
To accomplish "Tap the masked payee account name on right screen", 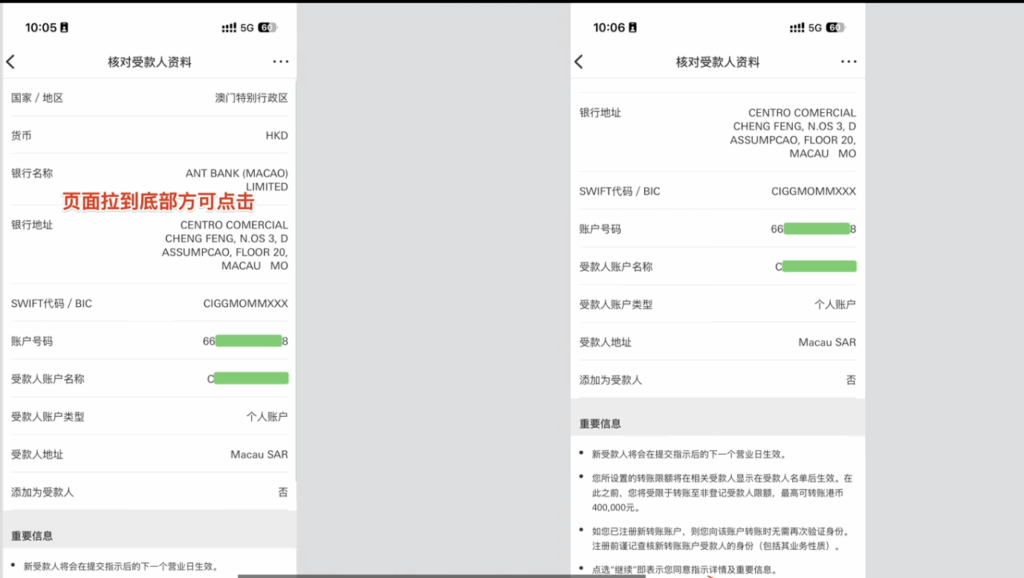I will coord(816,266).
